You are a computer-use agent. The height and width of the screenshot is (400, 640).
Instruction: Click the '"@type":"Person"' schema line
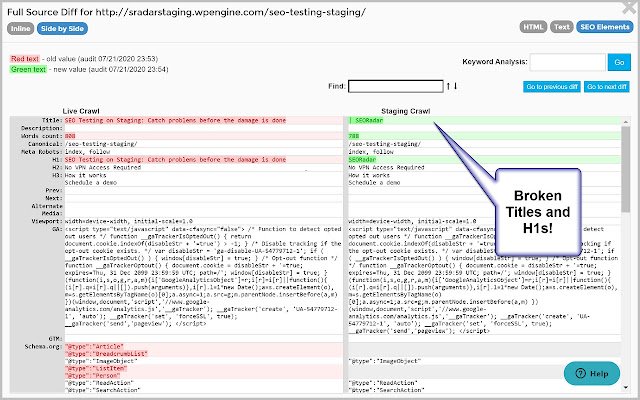click(x=92, y=376)
